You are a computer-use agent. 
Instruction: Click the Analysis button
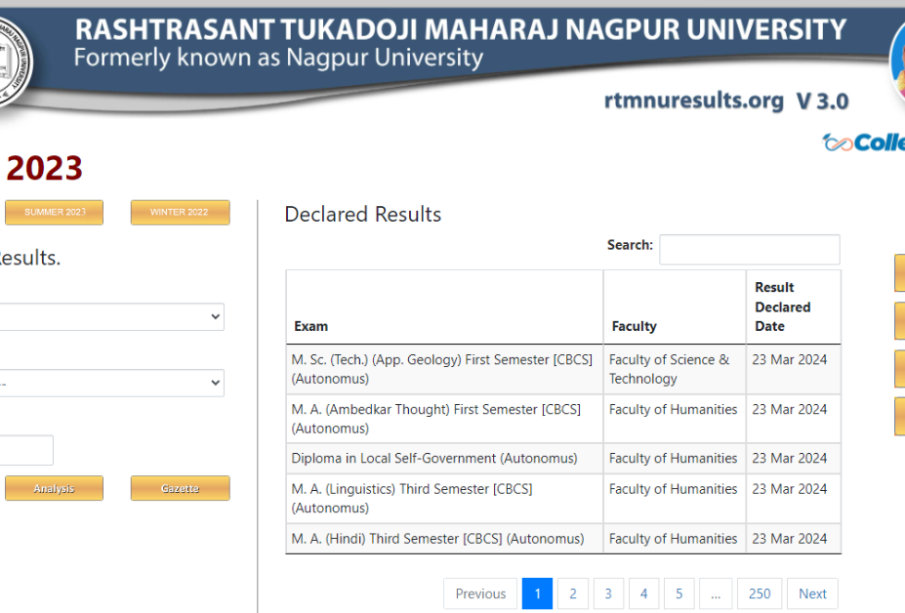54,488
